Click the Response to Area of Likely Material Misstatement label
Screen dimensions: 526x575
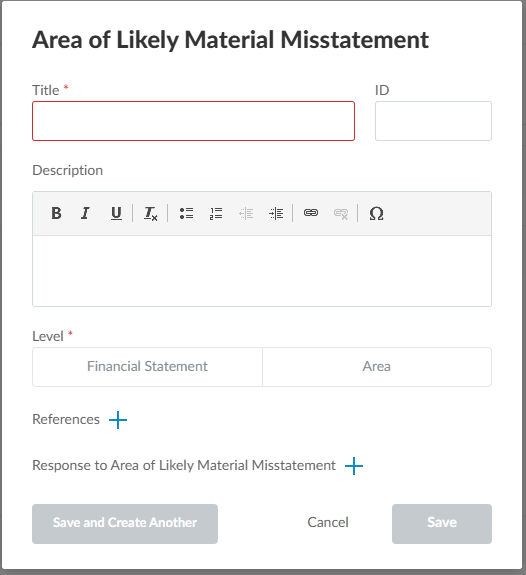(184, 465)
